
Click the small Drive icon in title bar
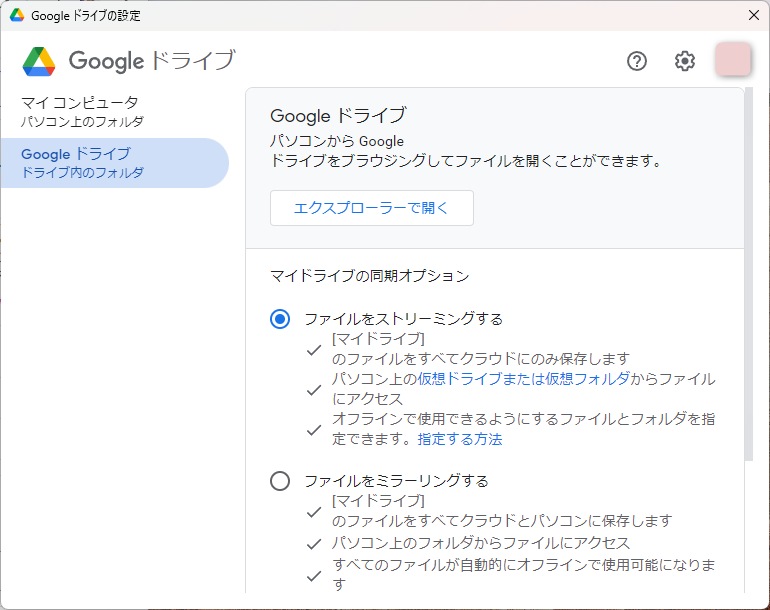pos(17,15)
